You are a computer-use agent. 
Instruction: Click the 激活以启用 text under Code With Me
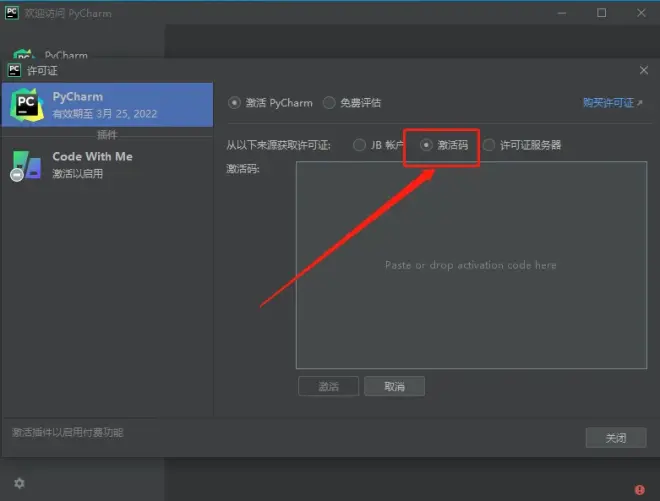pos(77,173)
